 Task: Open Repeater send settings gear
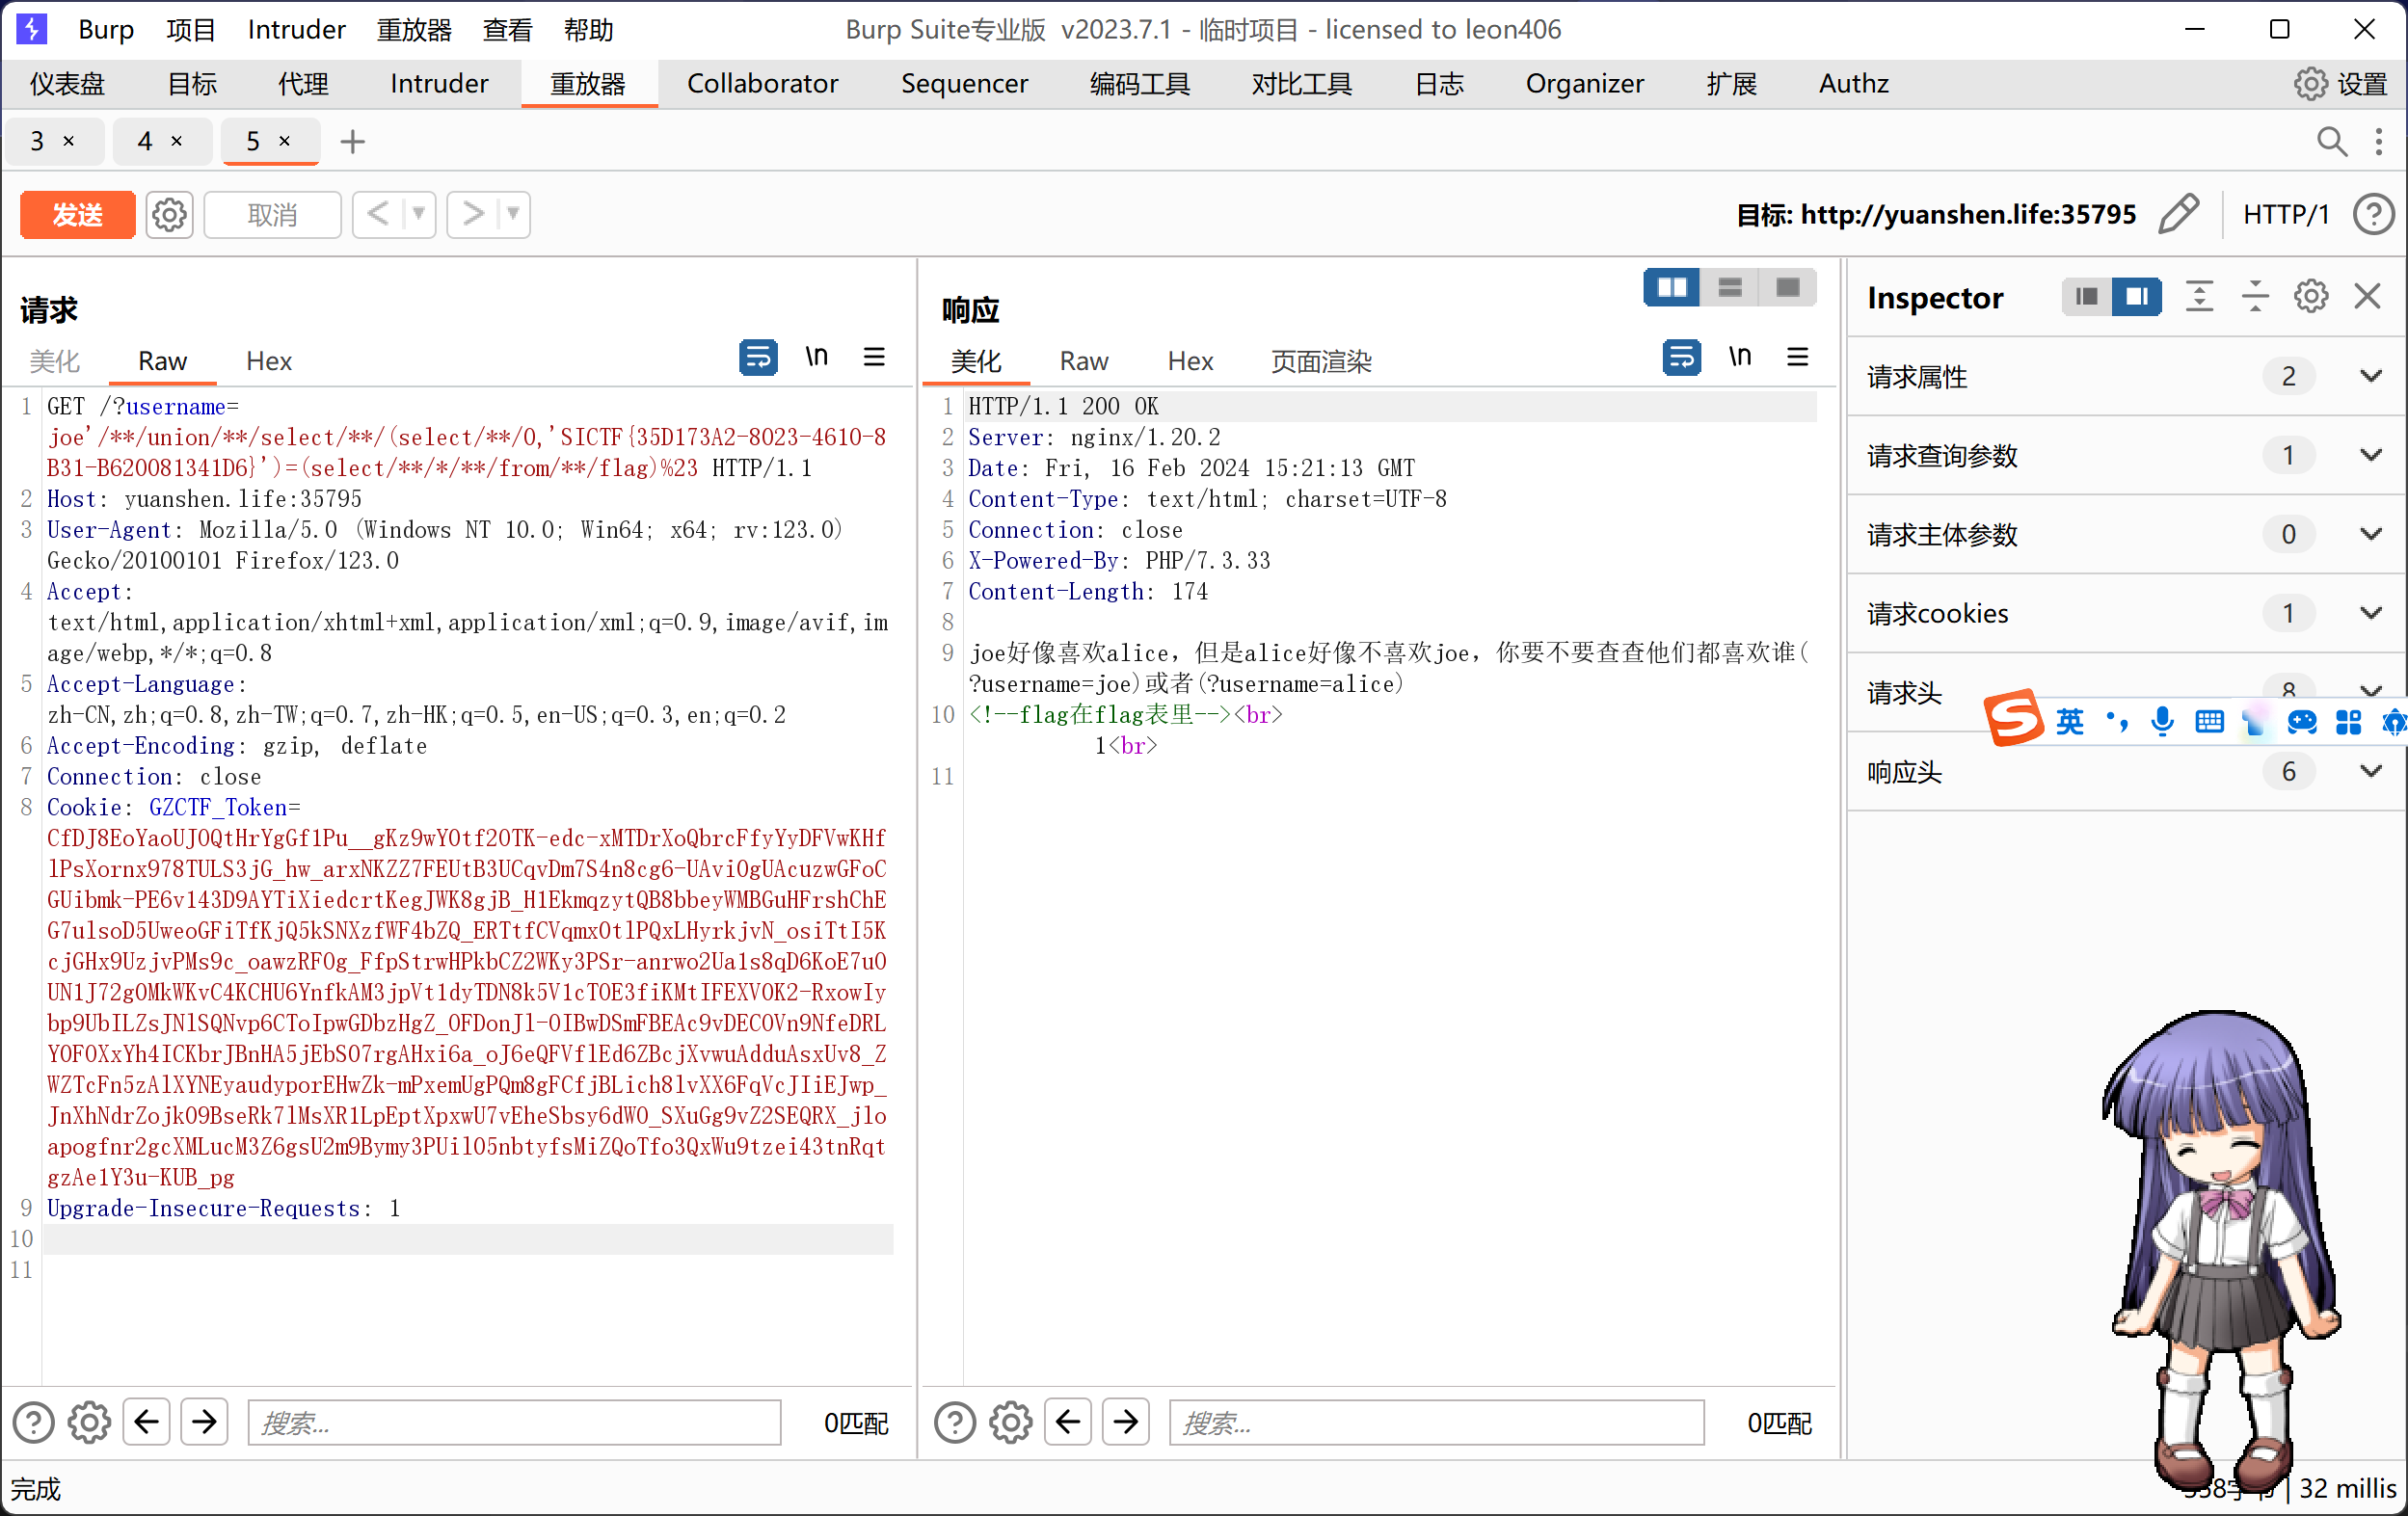(x=169, y=214)
